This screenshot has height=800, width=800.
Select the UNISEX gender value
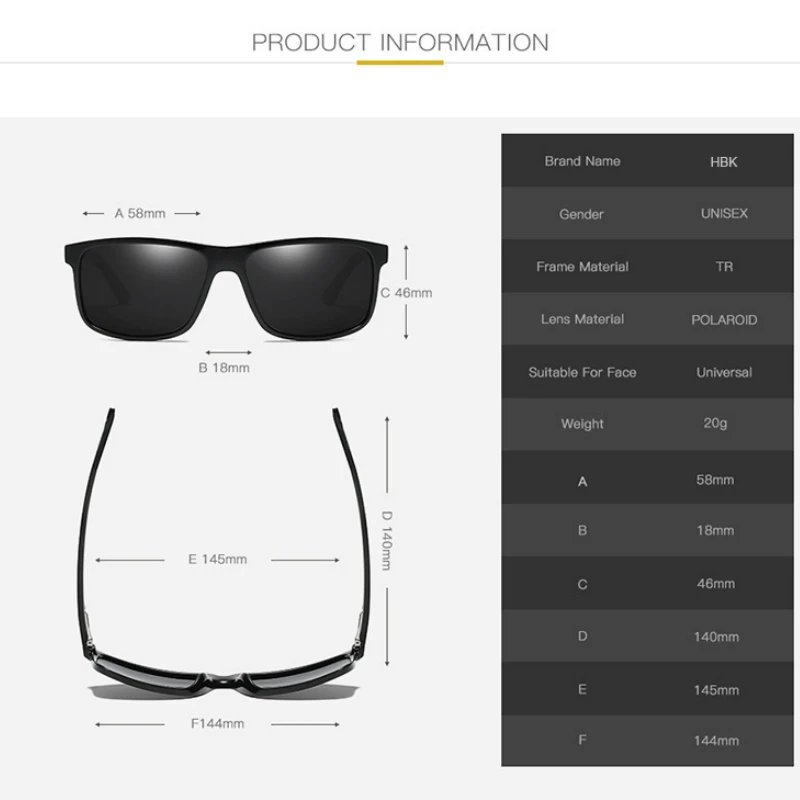[x=724, y=213]
